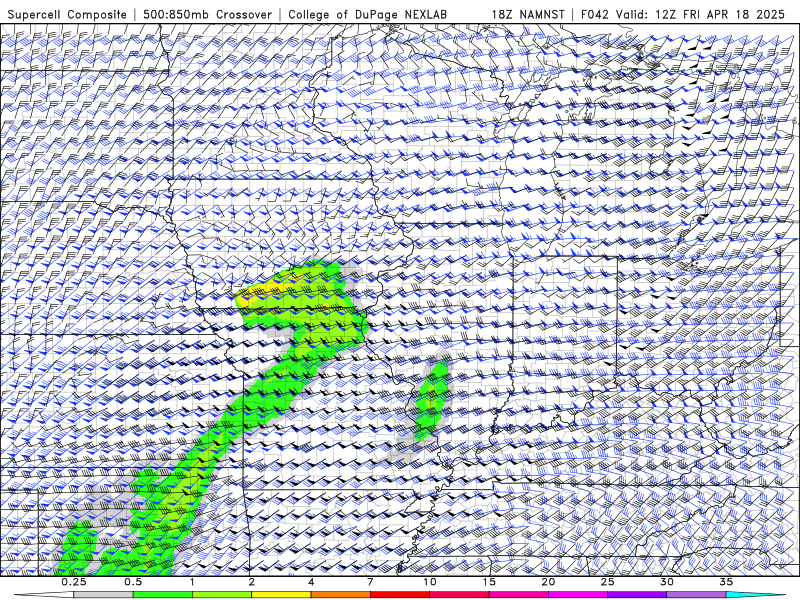Click the '18Z NAMNST' model run text
Viewport: 800px width, 600px height.
coord(528,14)
